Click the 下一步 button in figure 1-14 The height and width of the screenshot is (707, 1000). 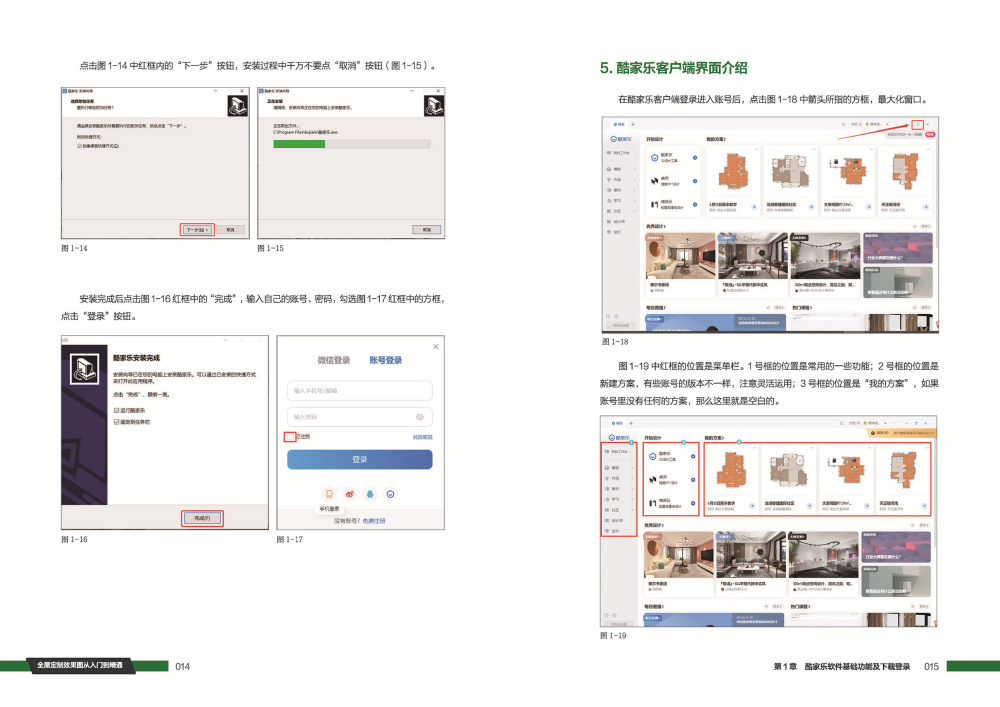pyautogui.click(x=197, y=230)
